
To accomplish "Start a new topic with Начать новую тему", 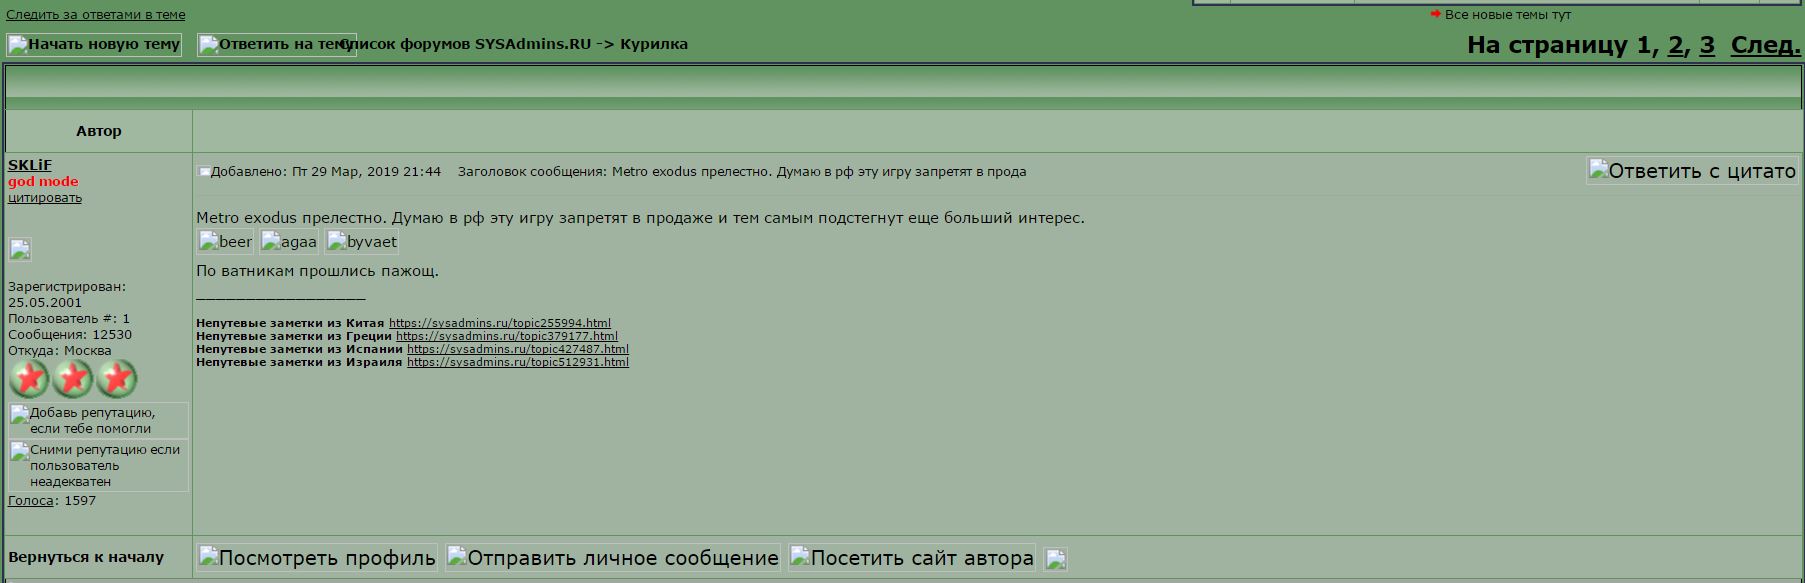I will (x=94, y=44).
